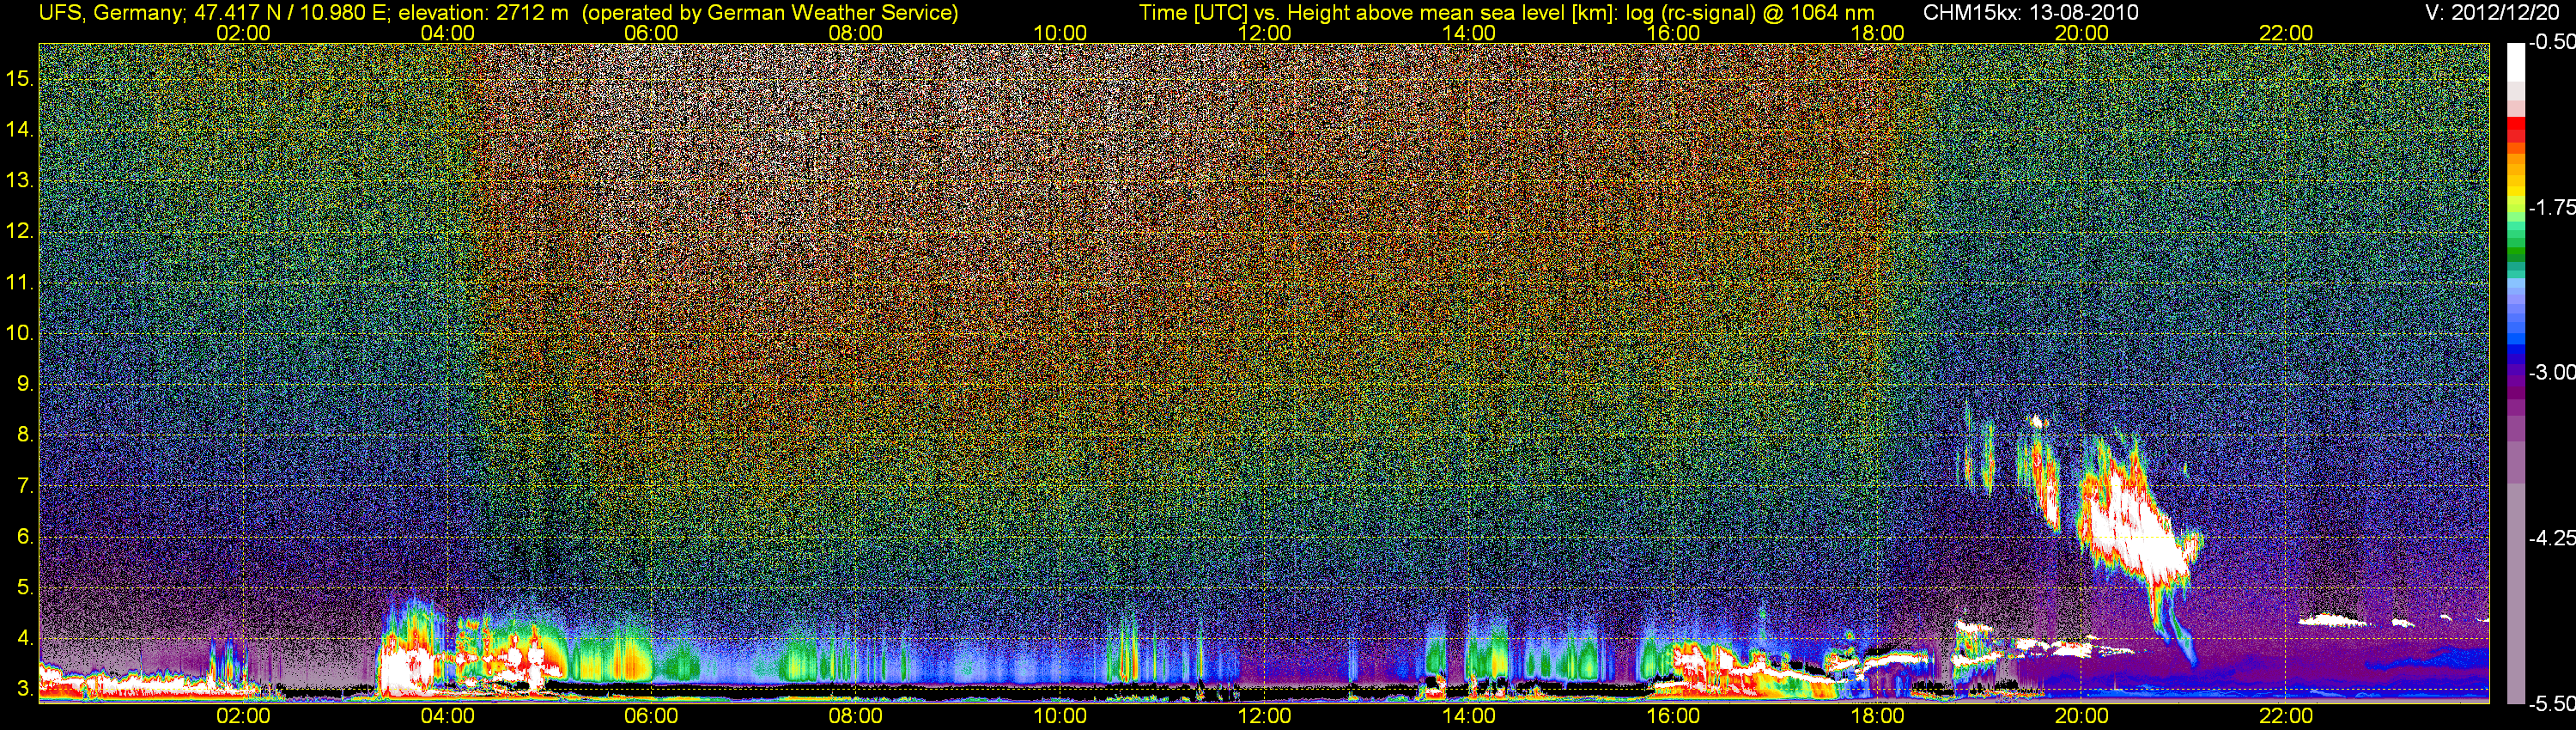The height and width of the screenshot is (730, 2576).
Task: Click the 06:00 label on upper time axis
Action: [x=651, y=33]
